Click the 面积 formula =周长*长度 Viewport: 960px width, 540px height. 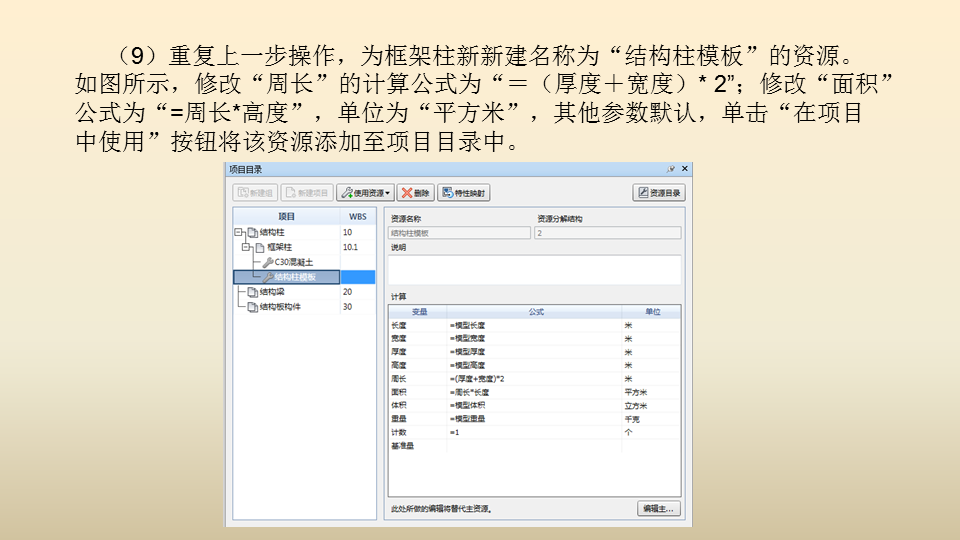(534, 392)
